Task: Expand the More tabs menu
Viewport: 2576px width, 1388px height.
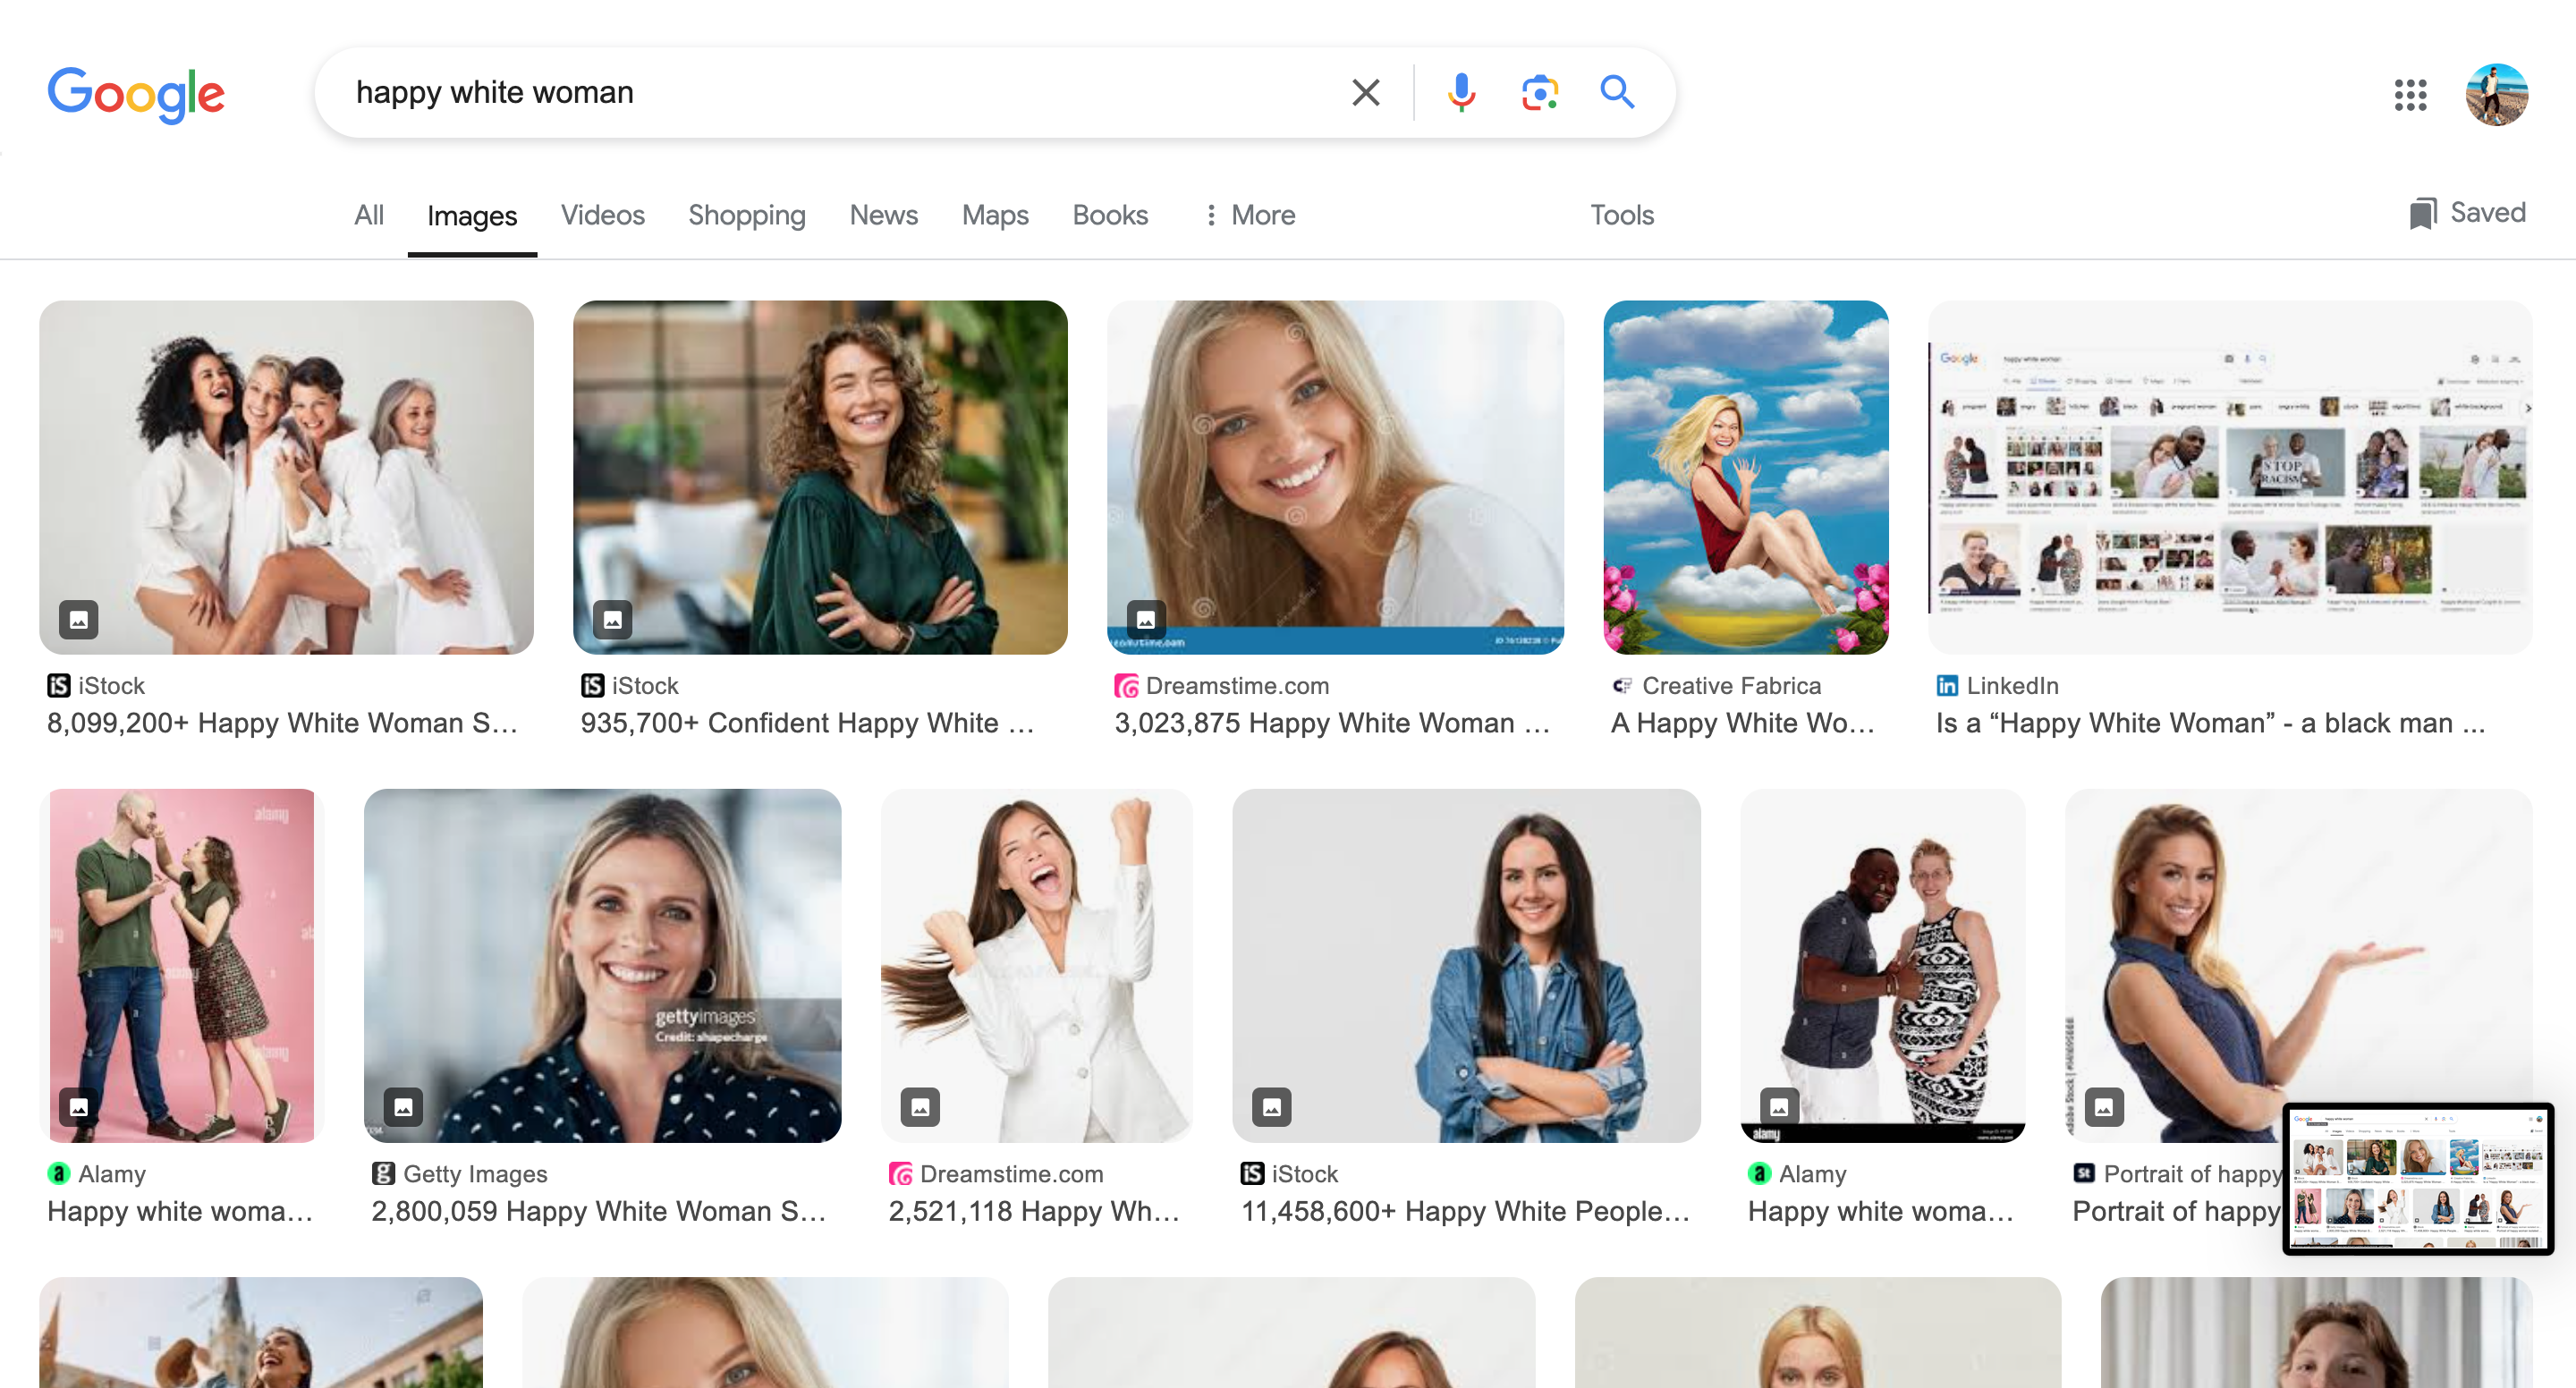Action: tap(1250, 215)
